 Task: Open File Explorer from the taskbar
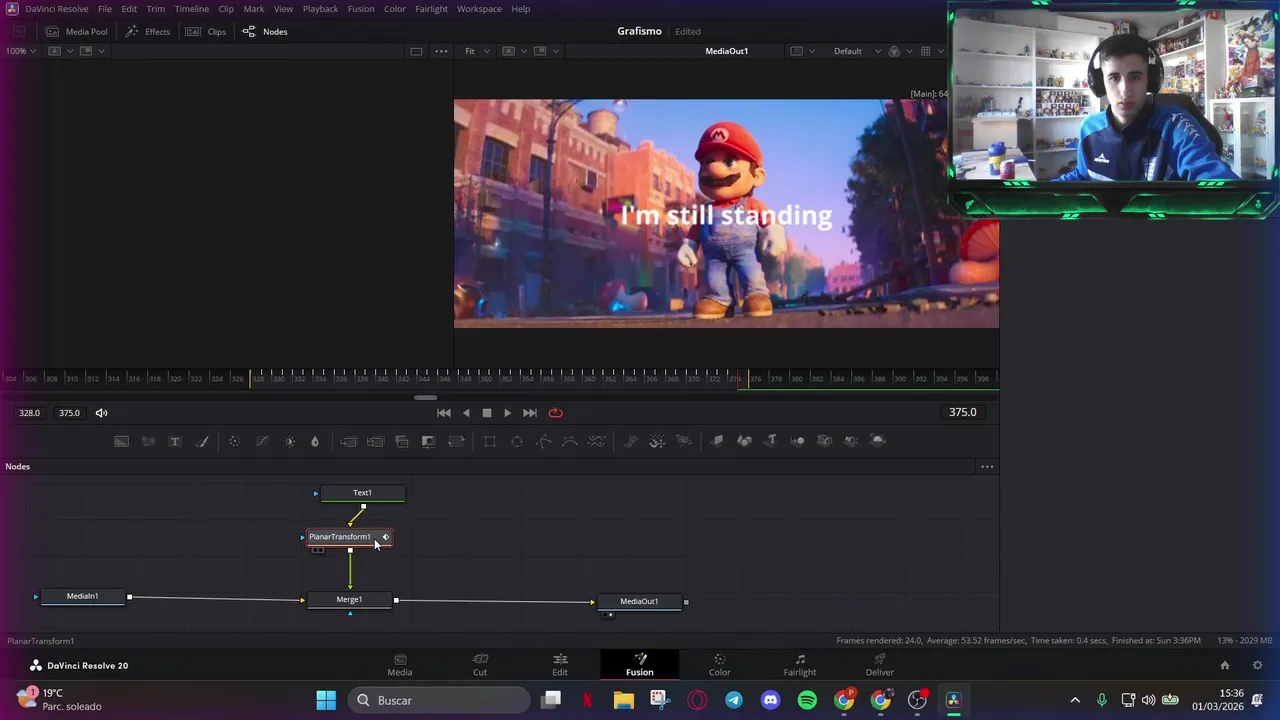pyautogui.click(x=624, y=700)
